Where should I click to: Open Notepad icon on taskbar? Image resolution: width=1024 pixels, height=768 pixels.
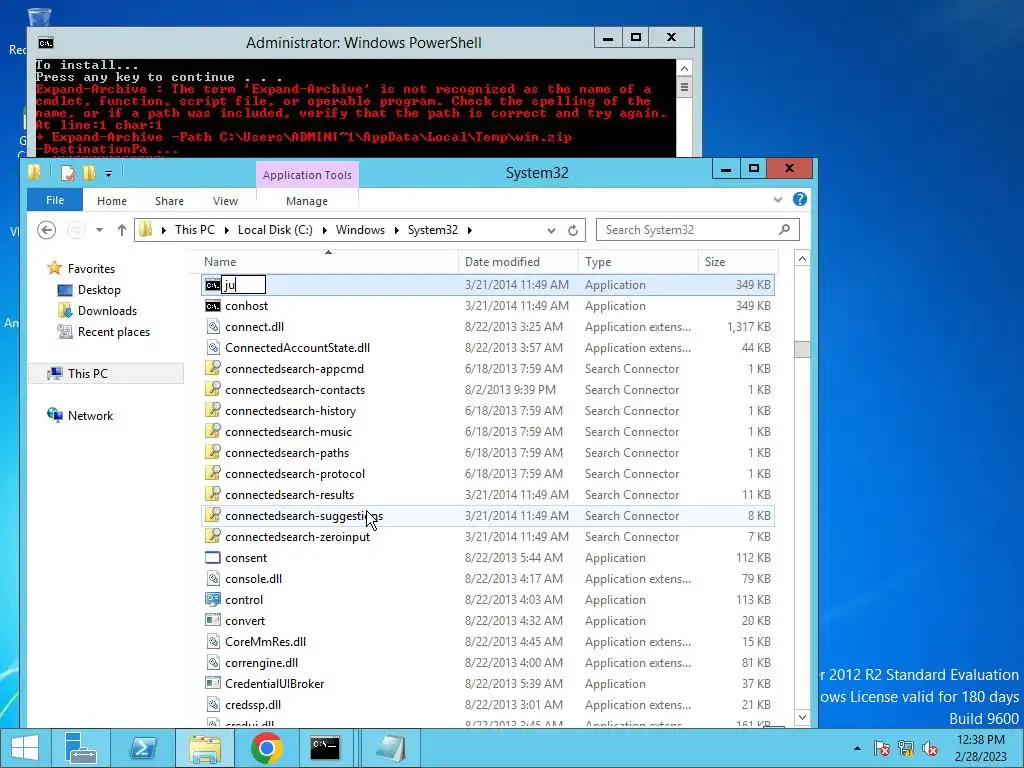[x=391, y=748]
